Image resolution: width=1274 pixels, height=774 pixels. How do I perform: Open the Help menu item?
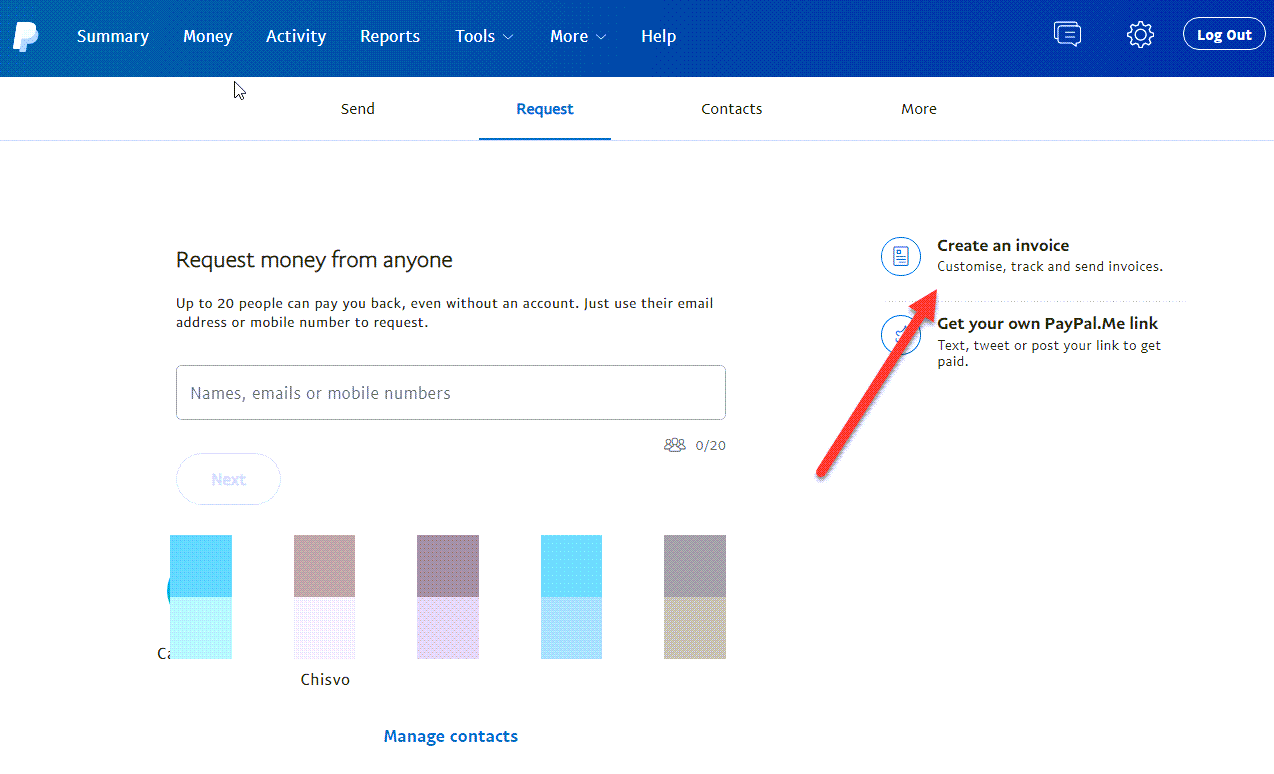(659, 36)
